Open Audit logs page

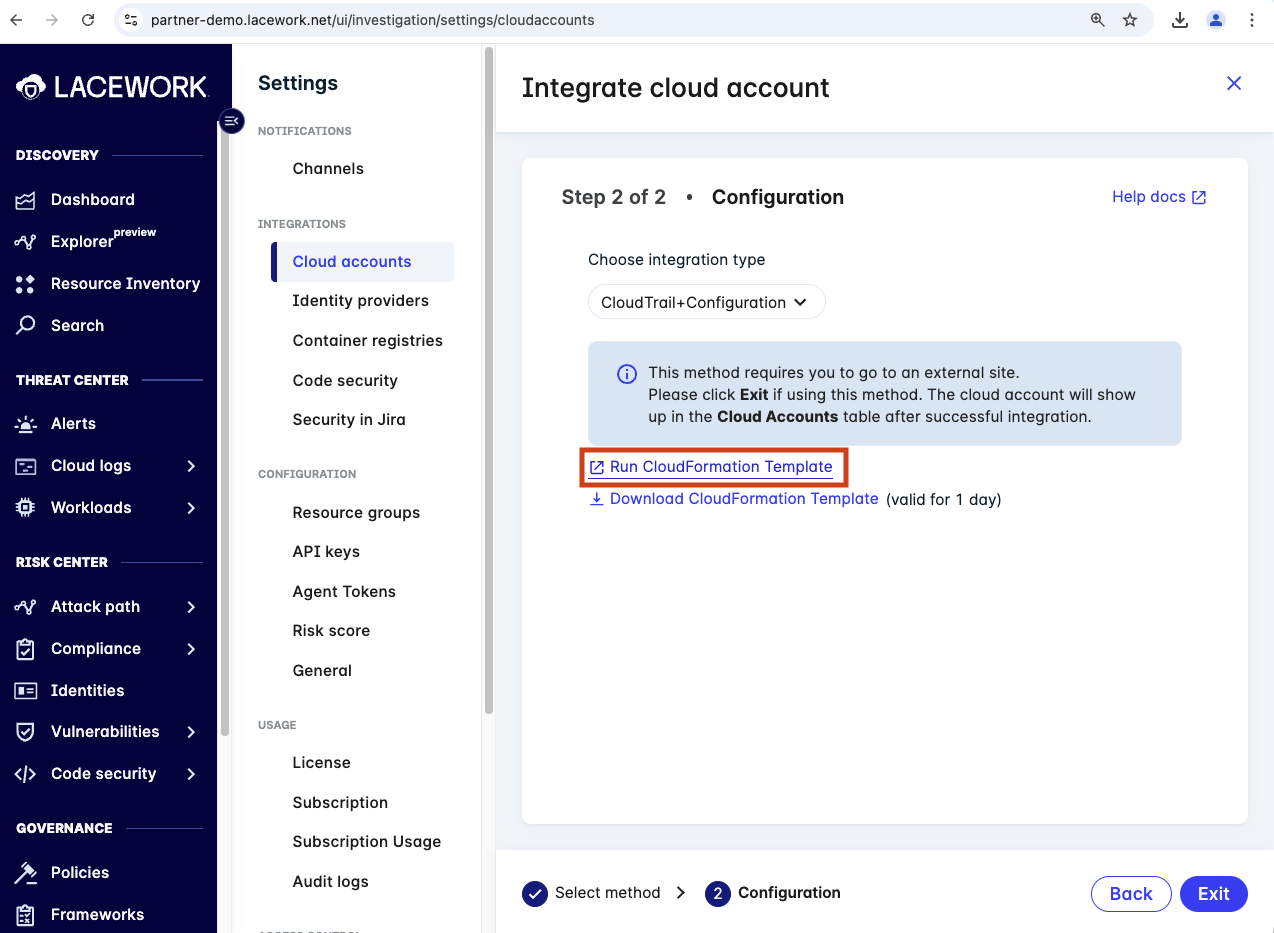pyautogui.click(x=330, y=882)
